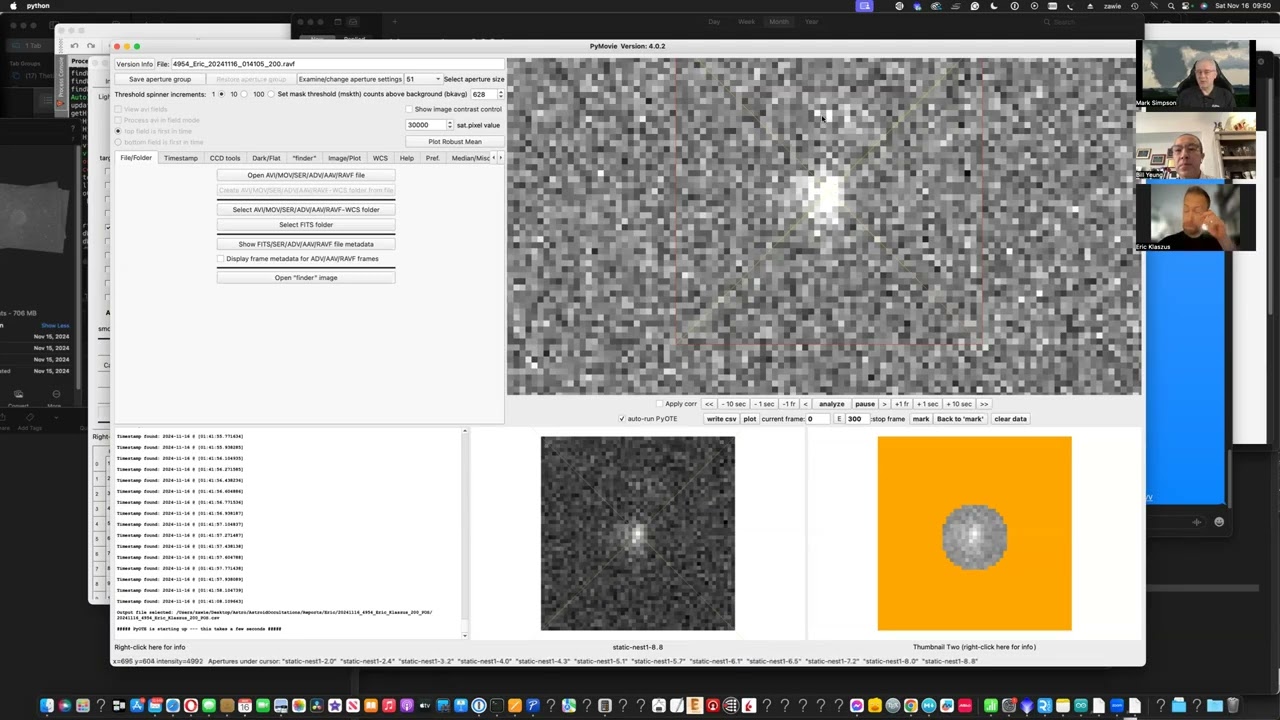
Task: Go back 1 second
Action: click(x=765, y=404)
